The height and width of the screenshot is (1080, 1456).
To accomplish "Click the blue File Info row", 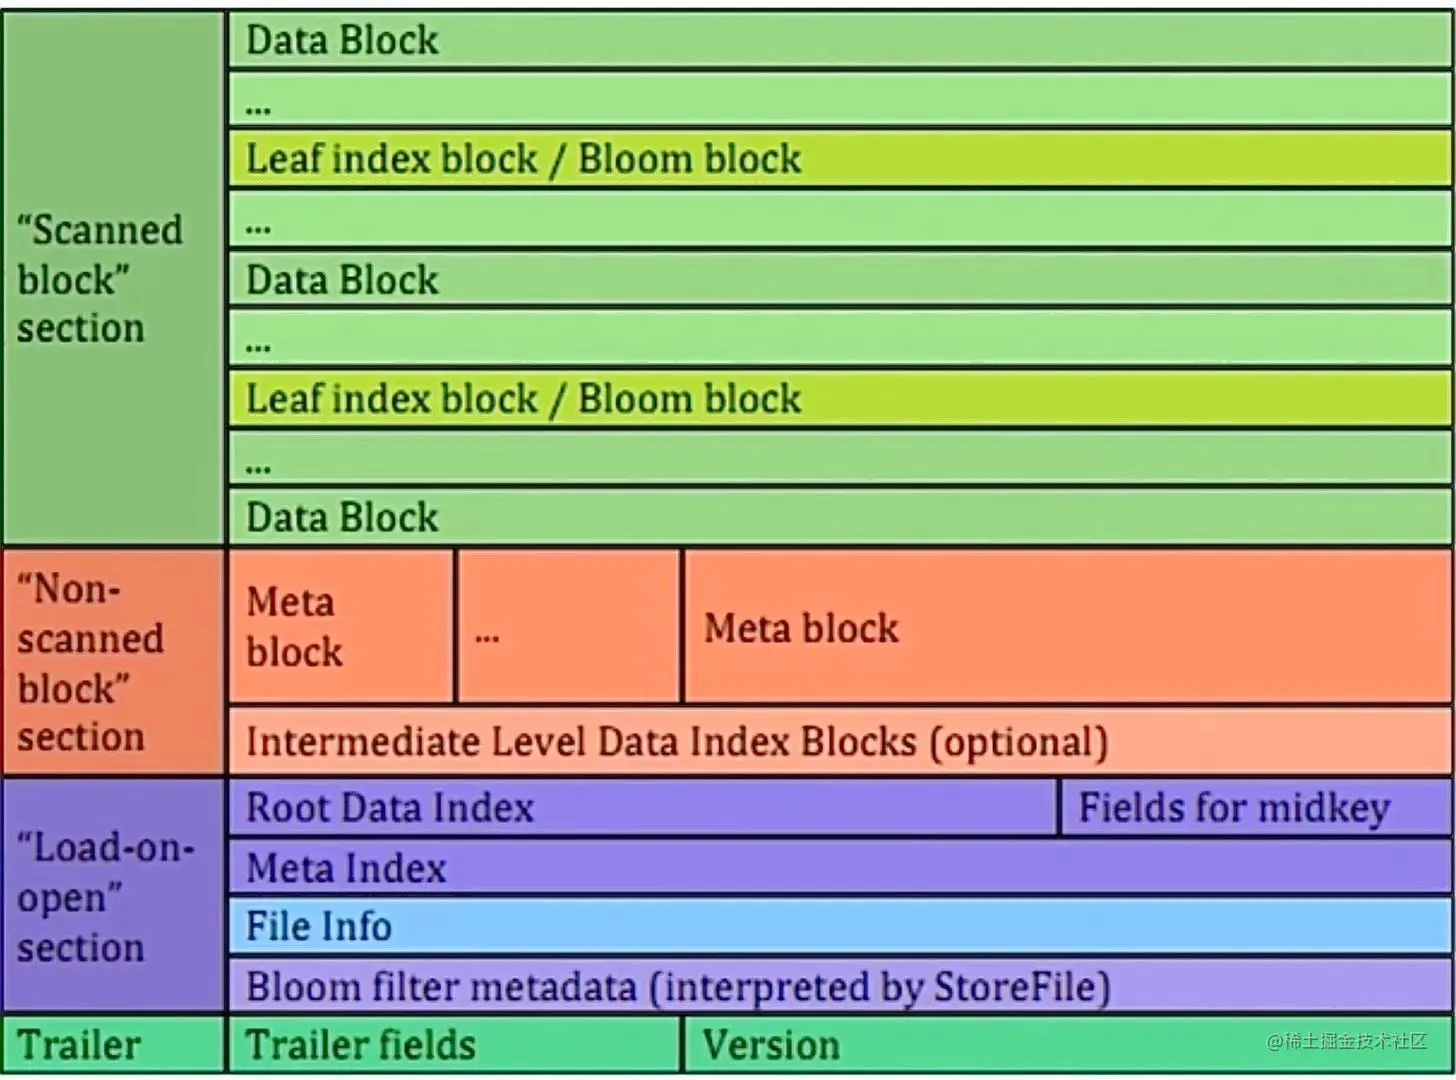I will coord(840,926).
